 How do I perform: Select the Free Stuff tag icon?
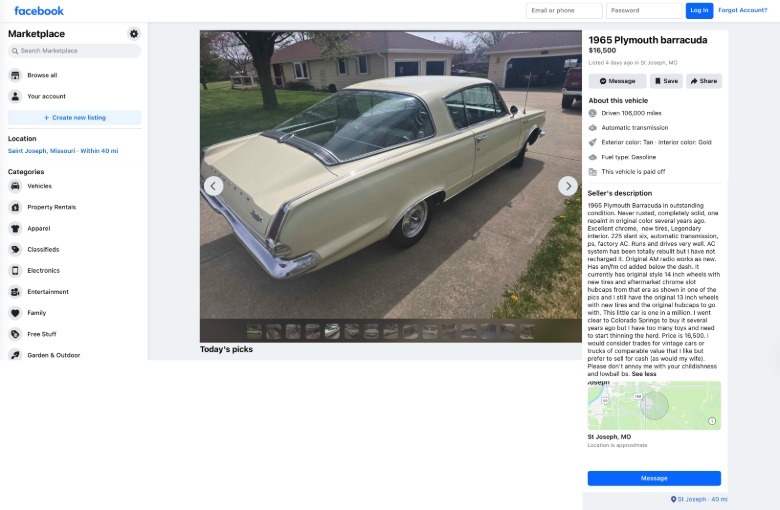click(15, 334)
